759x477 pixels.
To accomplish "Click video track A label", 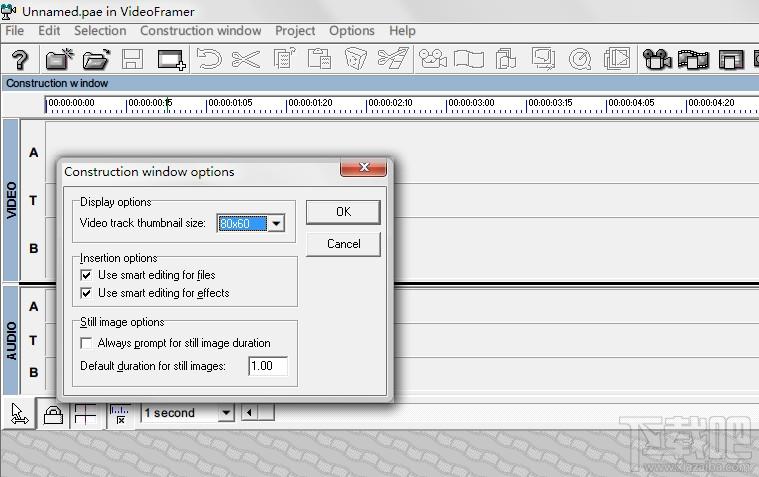I will (x=33, y=153).
